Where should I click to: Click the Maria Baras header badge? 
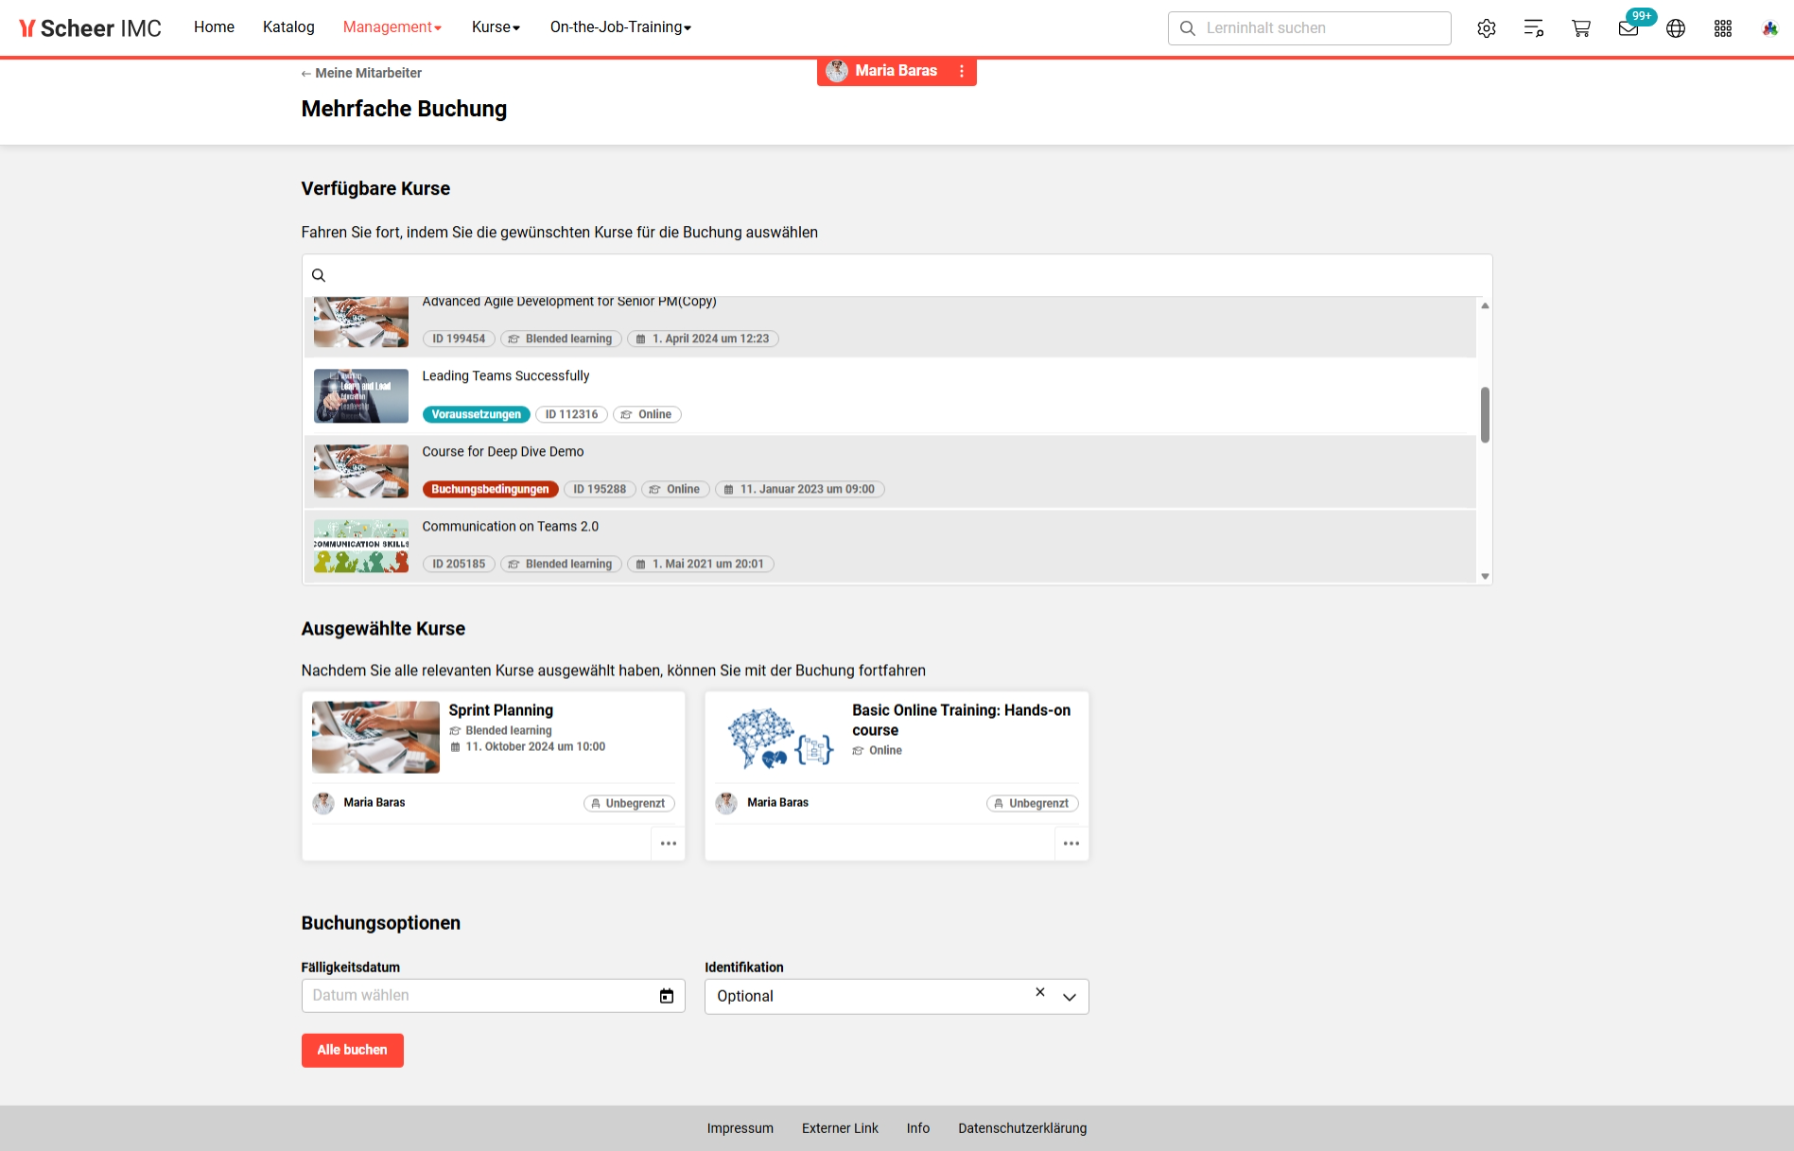click(897, 71)
